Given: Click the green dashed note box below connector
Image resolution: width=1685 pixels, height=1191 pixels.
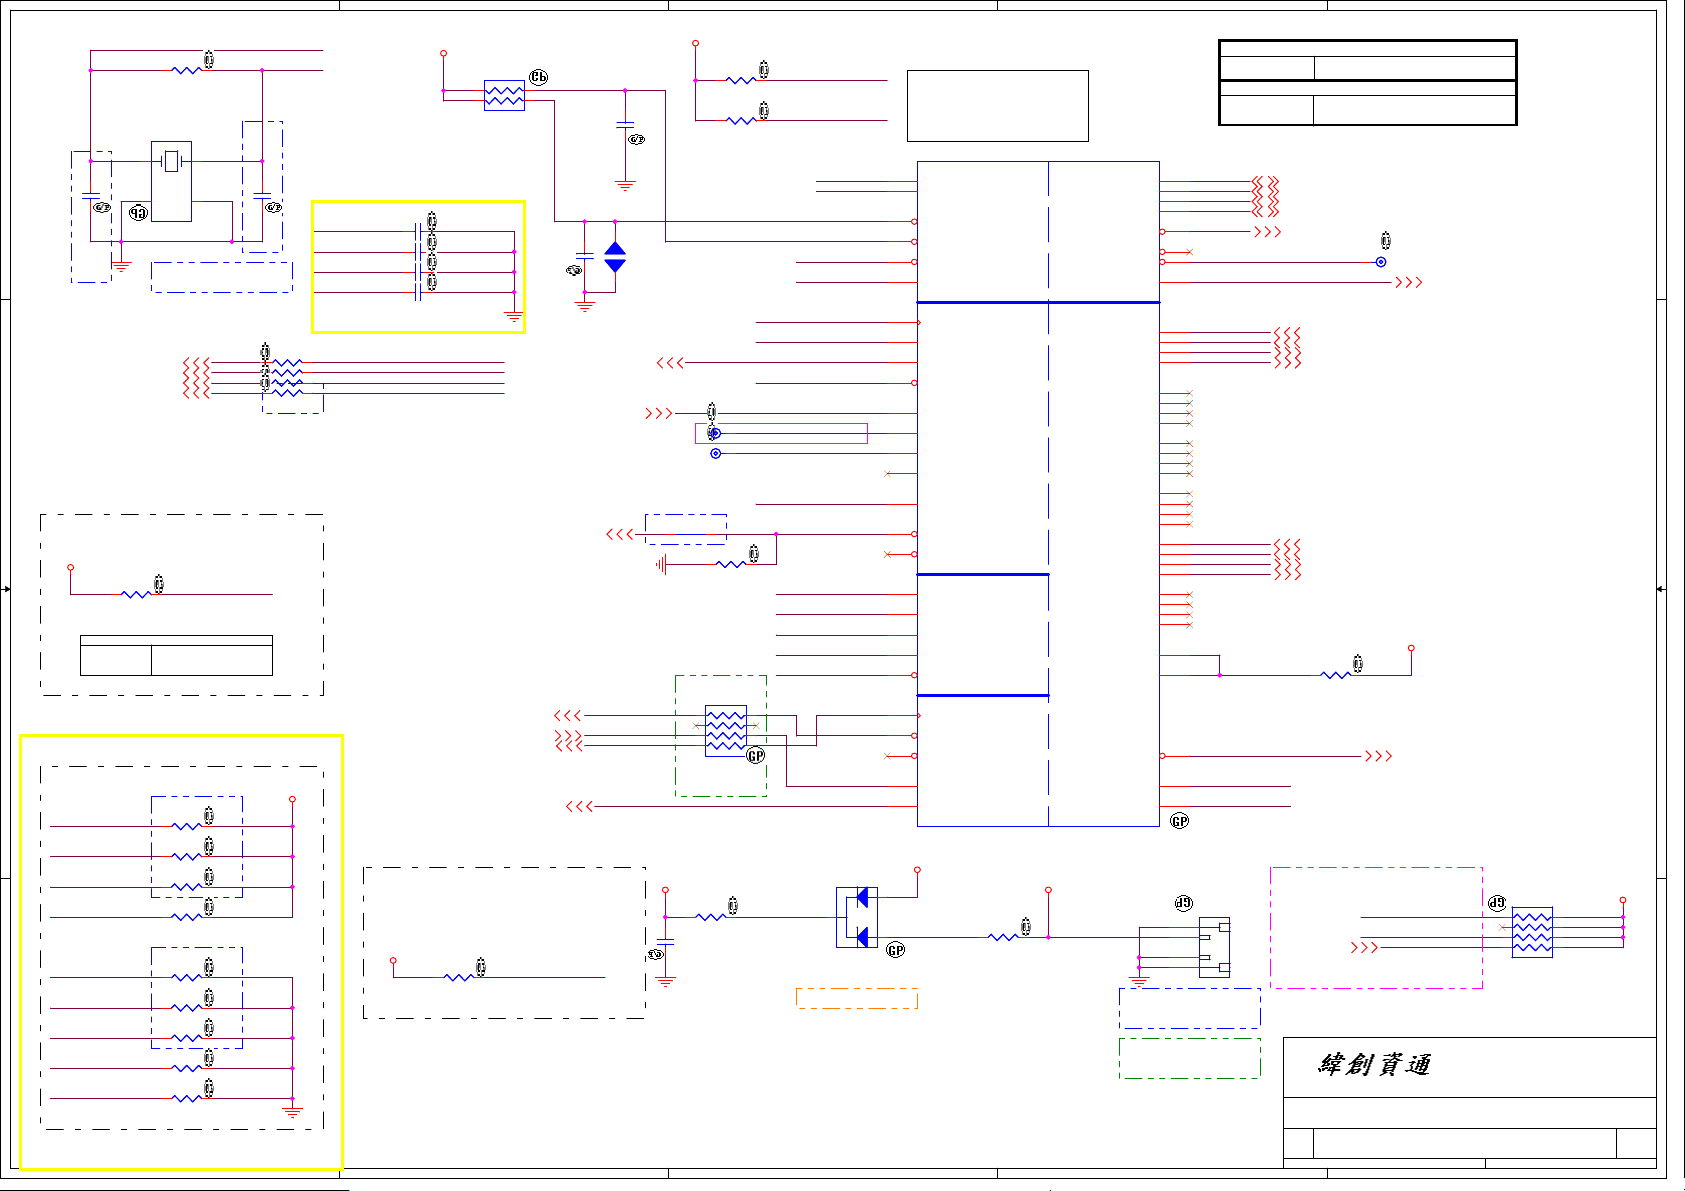Looking at the screenshot, I should tap(1189, 1058).
